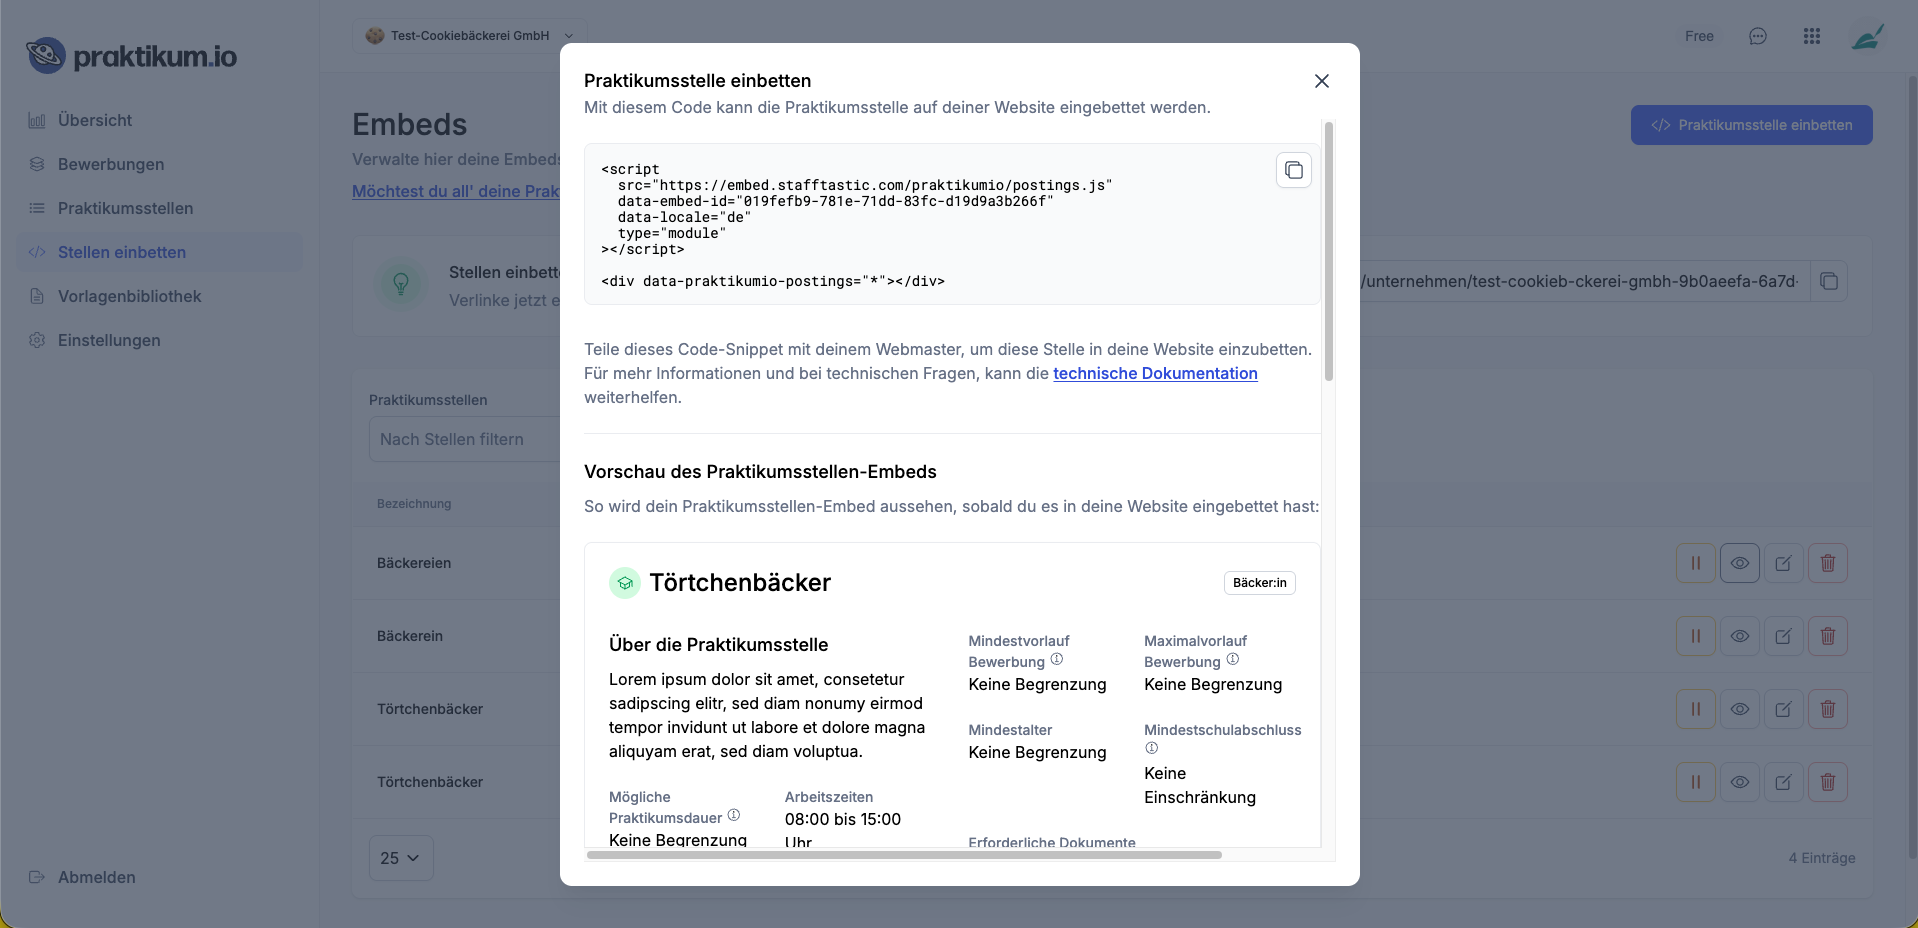This screenshot has width=1918, height=928.
Task: Open the apps grid icon
Action: click(1812, 36)
